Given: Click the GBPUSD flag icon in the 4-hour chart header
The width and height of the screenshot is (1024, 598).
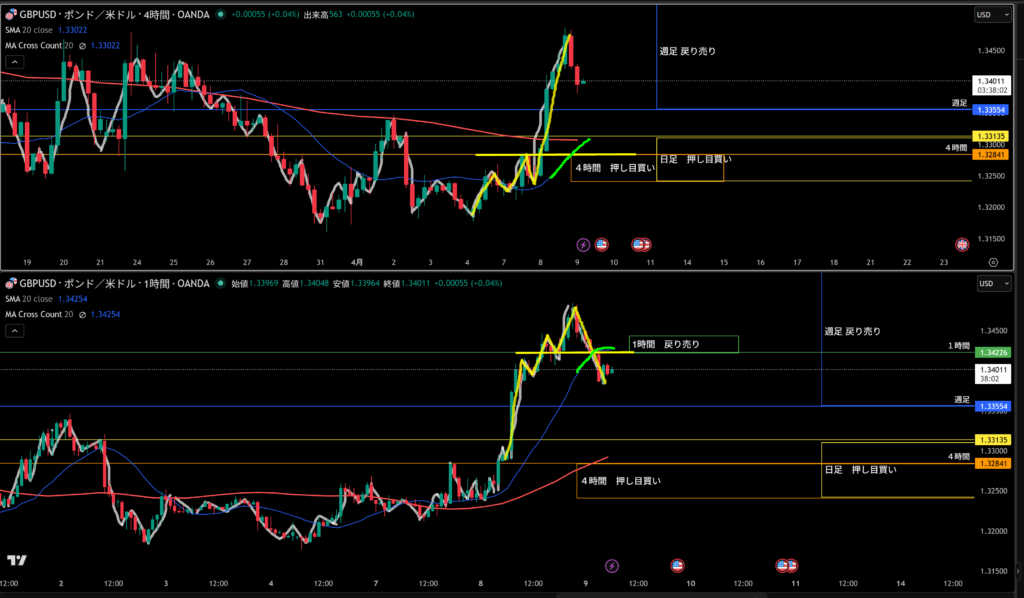Looking at the screenshot, I should tap(11, 15).
